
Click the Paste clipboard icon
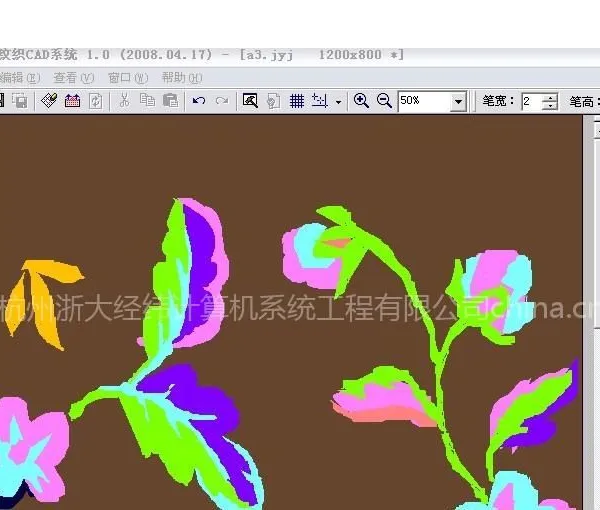171,101
